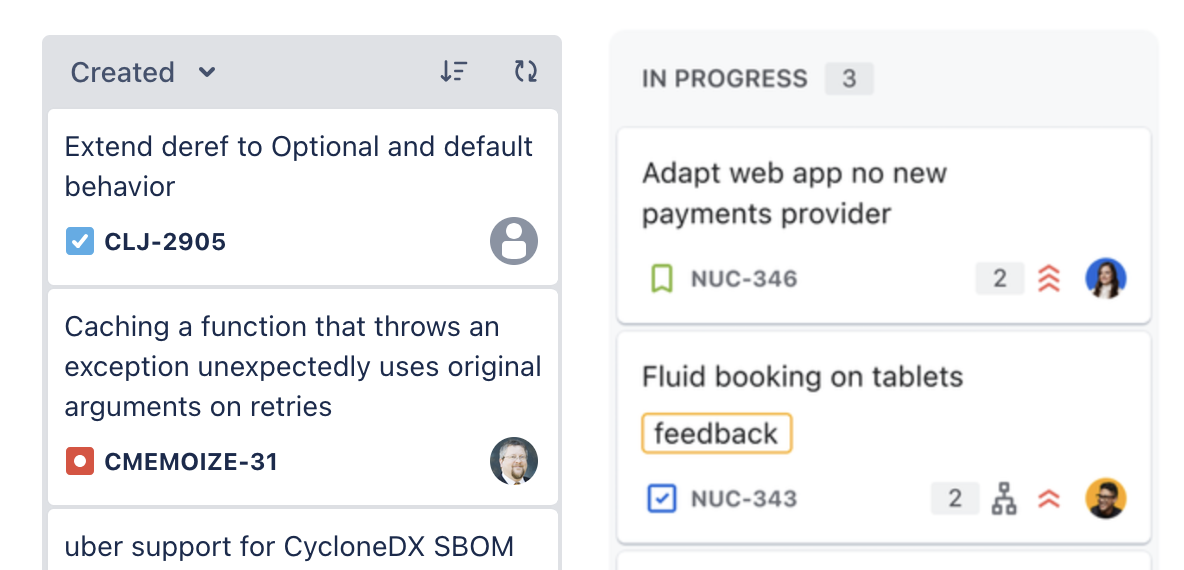Viewport: 1184px width, 570px height.
Task: Click the assignee photo on CMEMOIZE-31 card
Action: tap(514, 461)
